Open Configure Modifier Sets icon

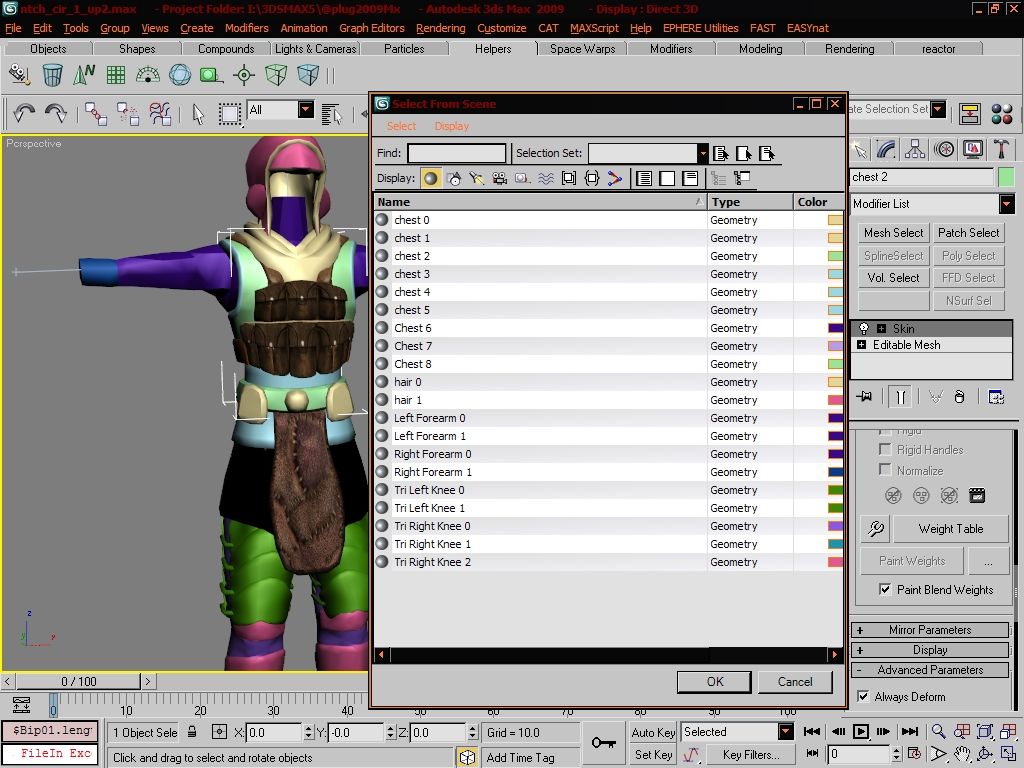click(997, 396)
